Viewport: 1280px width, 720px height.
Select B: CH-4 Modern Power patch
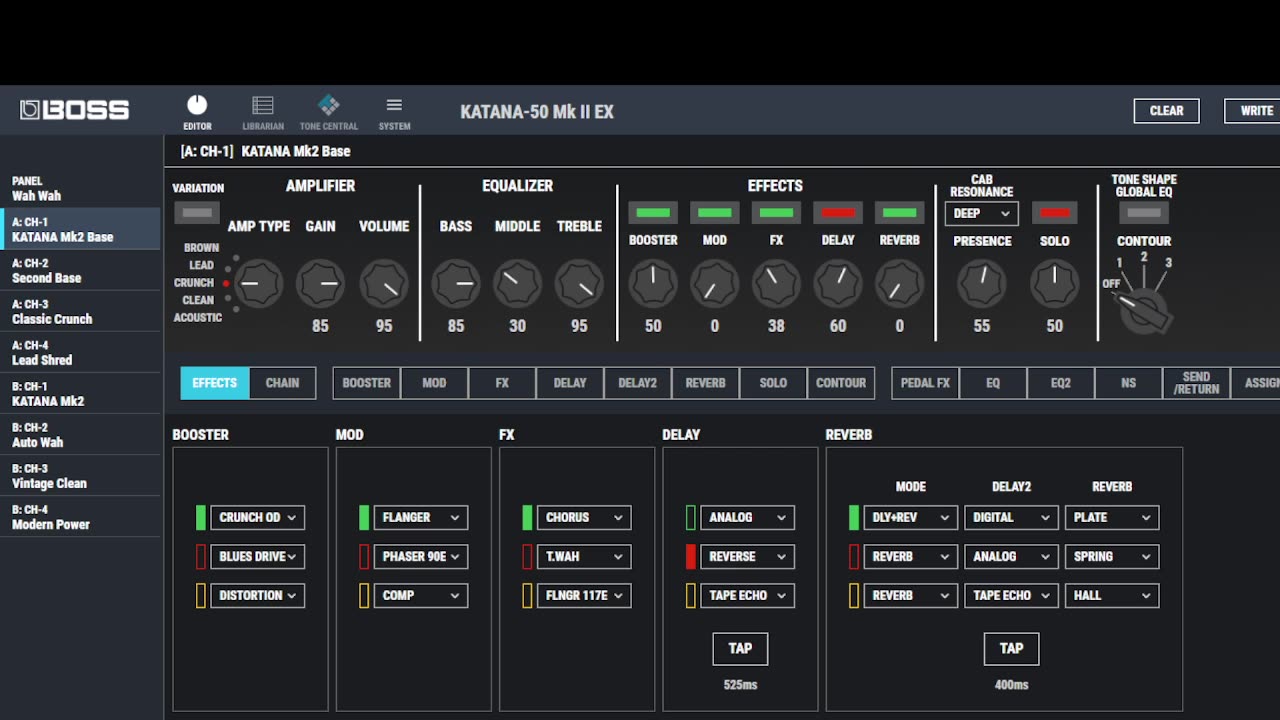(80, 516)
